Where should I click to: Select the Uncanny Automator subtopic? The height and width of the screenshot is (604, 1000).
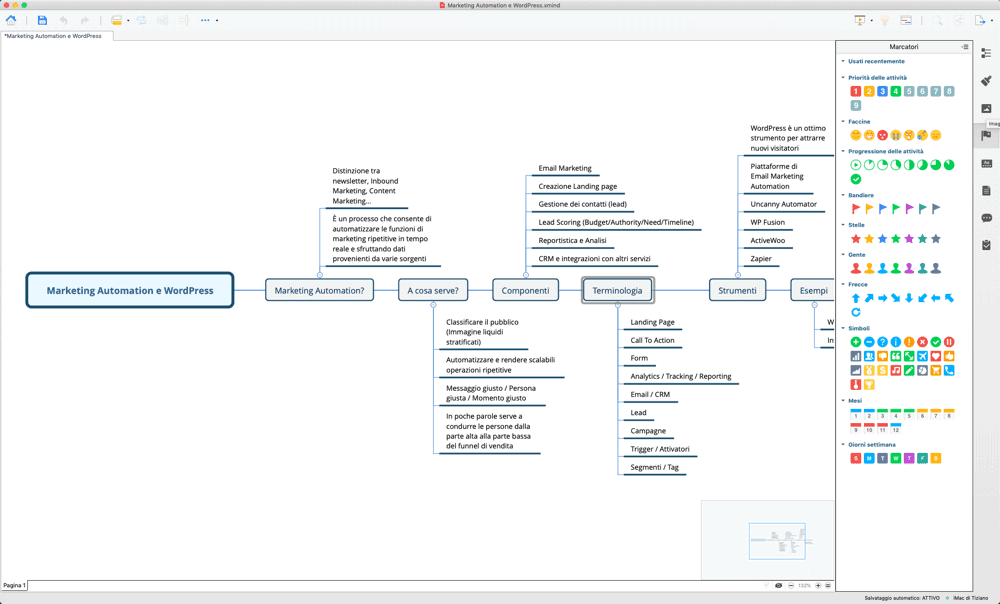(x=783, y=204)
